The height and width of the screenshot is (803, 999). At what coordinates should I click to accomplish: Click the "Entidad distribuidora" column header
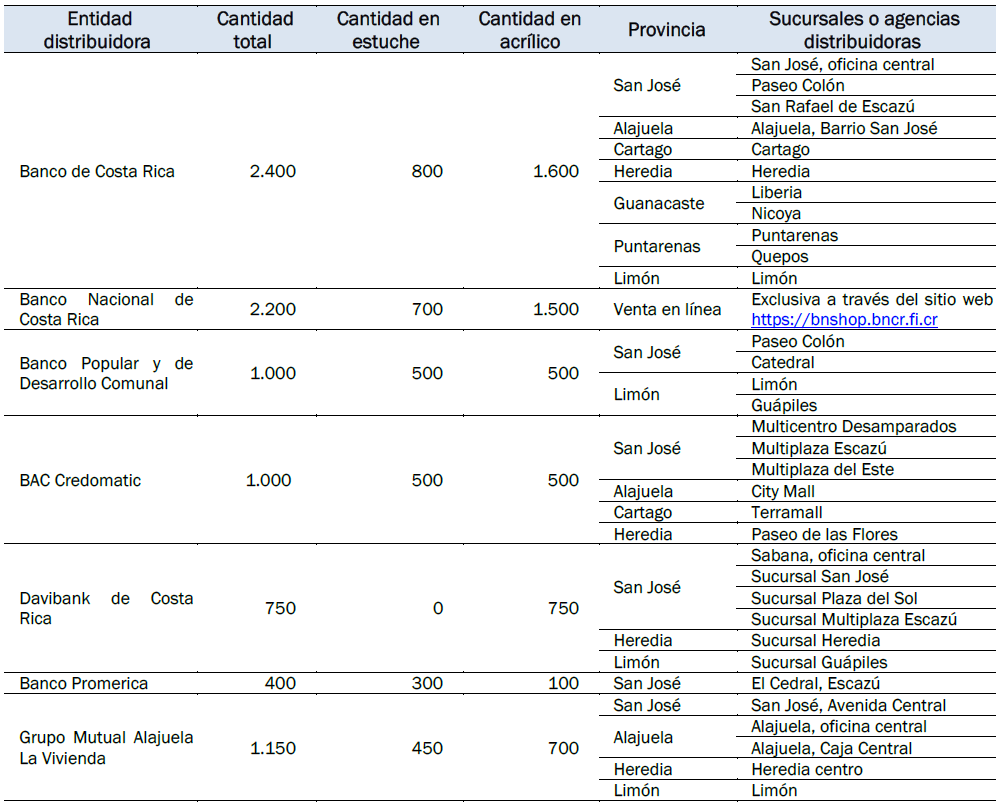pyautogui.click(x=97, y=30)
